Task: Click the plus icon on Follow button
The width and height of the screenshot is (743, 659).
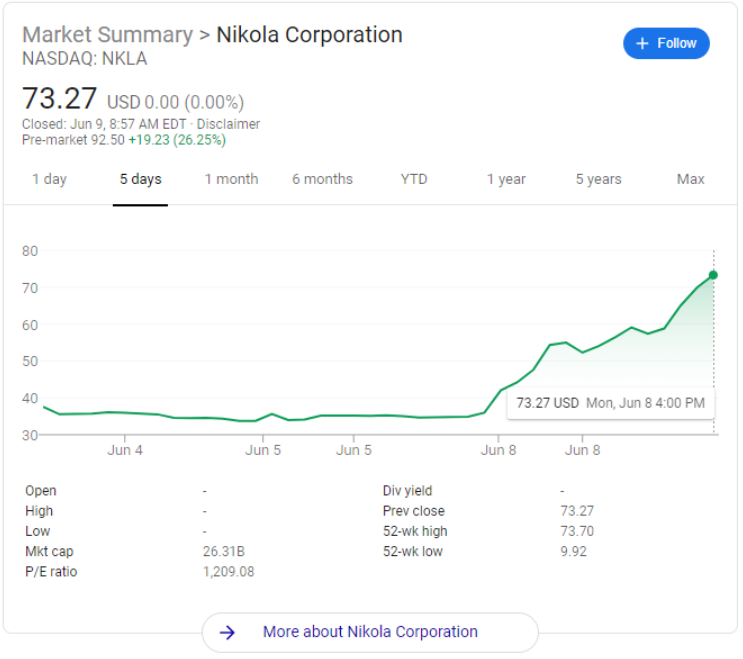Action: (x=642, y=44)
